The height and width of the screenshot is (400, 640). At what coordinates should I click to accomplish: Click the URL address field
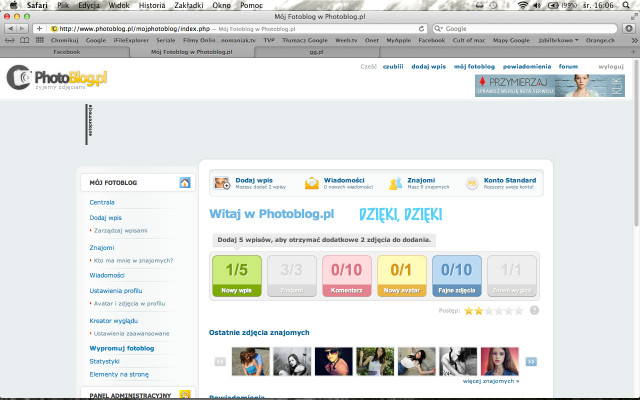click(235, 29)
